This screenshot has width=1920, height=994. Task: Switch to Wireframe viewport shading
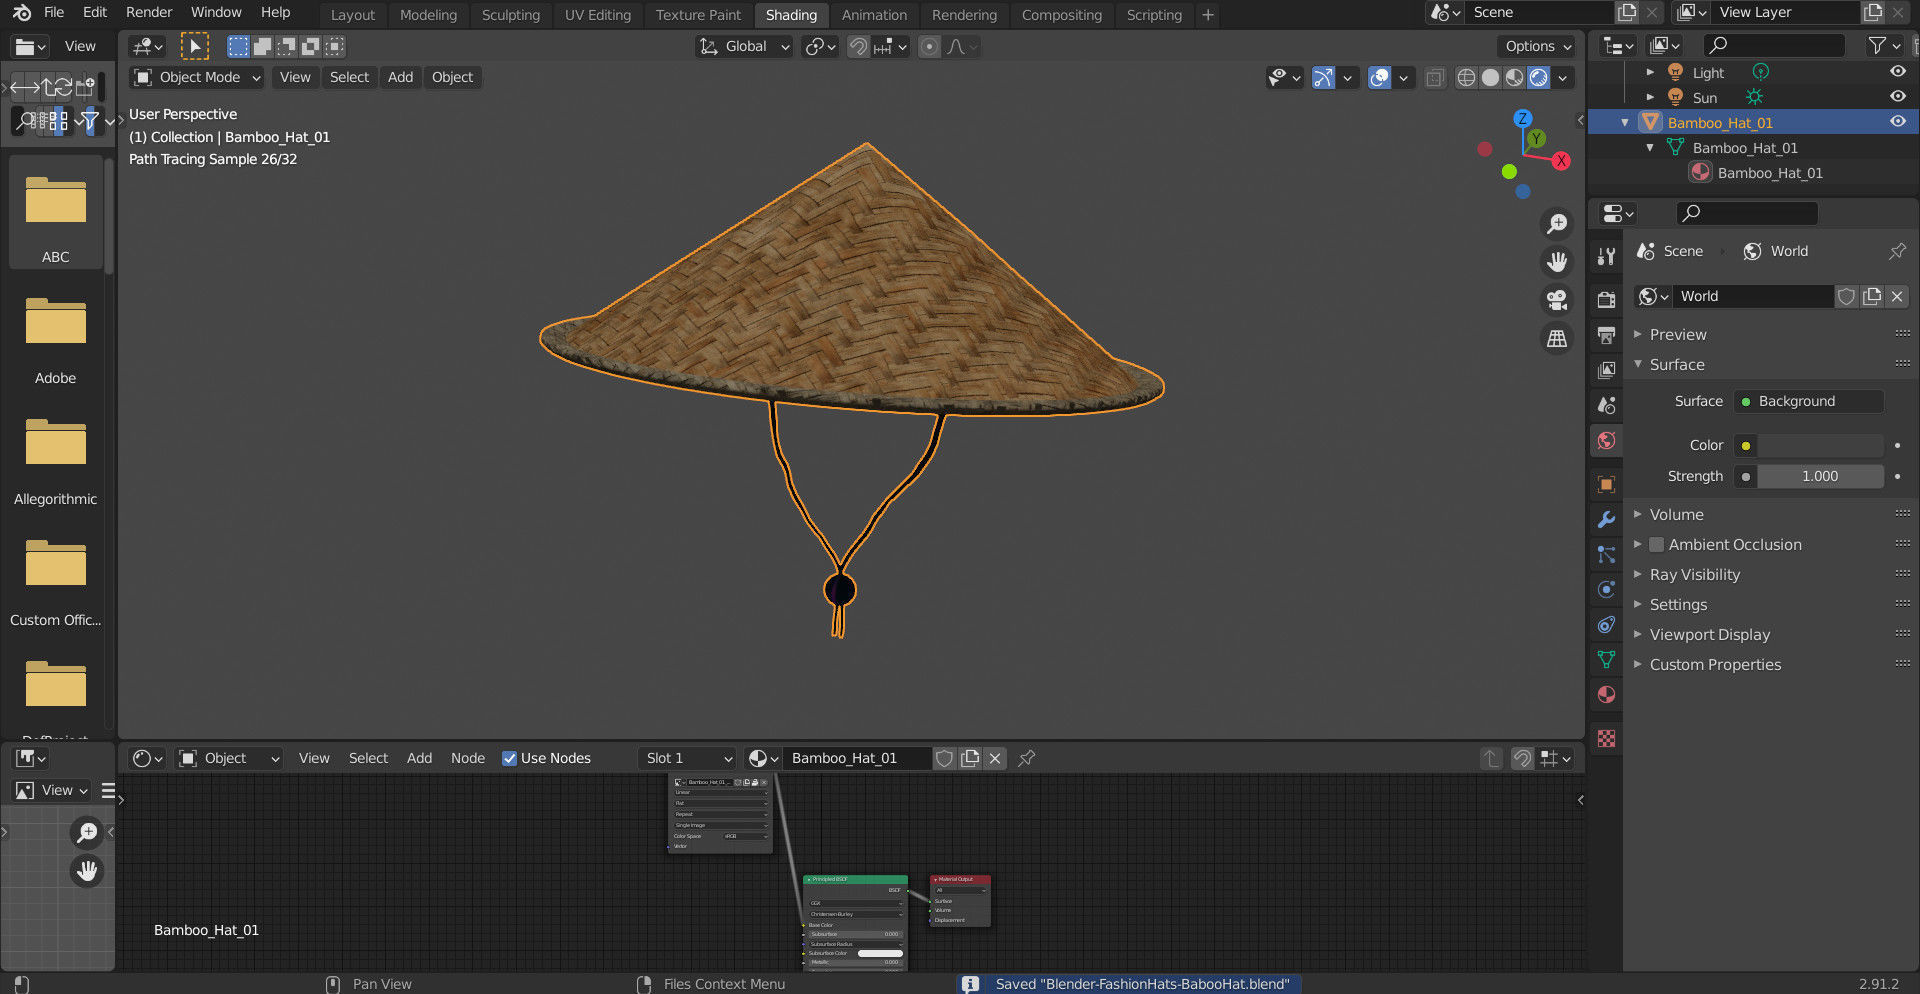point(1466,77)
